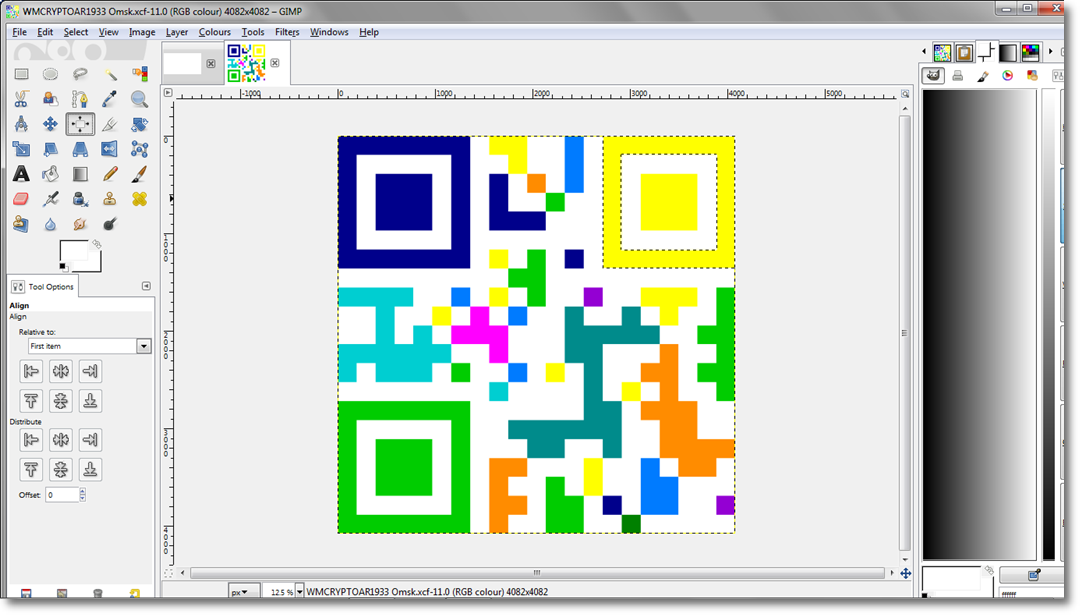Select the Rotate tool
Image resolution: width=1080 pixels, height=615 pixels.
139,124
